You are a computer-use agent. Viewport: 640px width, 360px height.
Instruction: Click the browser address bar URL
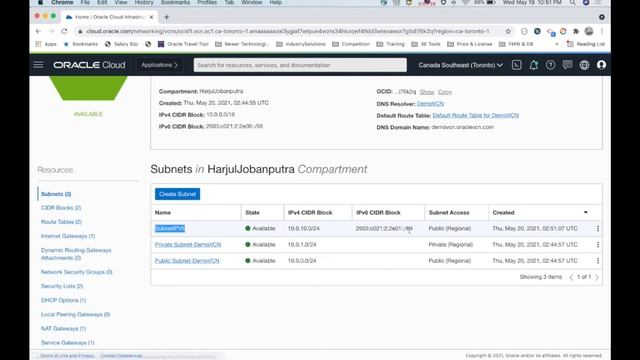287,31
